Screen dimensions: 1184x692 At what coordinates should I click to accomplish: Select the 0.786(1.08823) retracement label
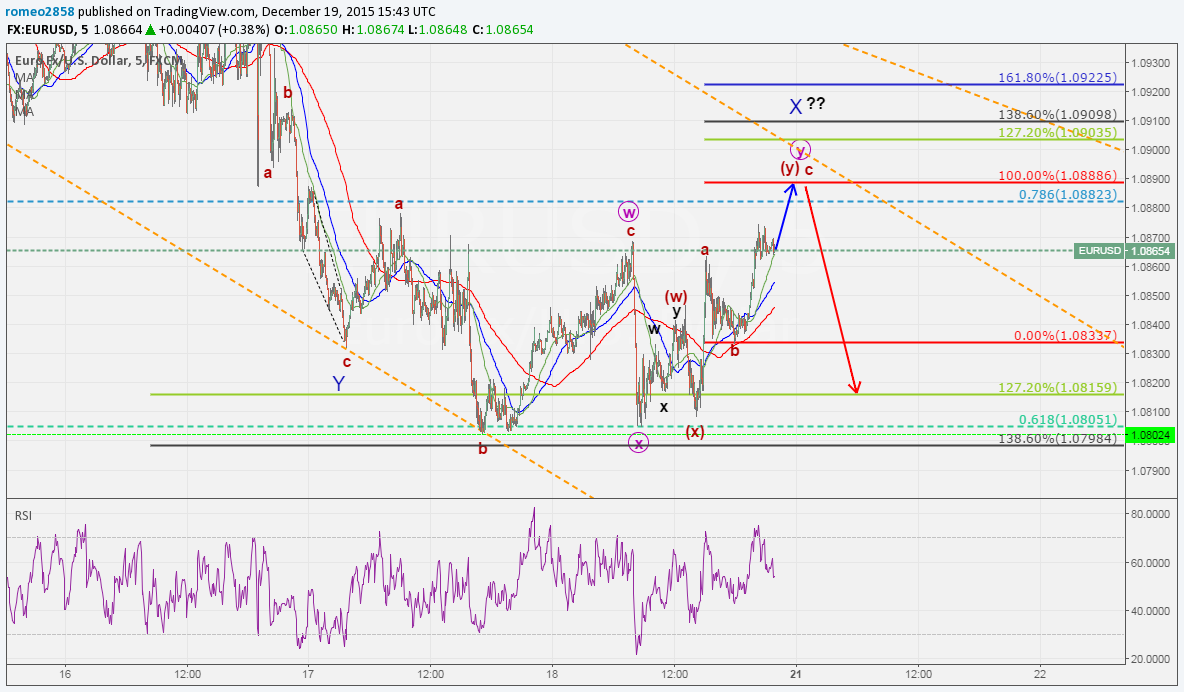[x=1067, y=194]
